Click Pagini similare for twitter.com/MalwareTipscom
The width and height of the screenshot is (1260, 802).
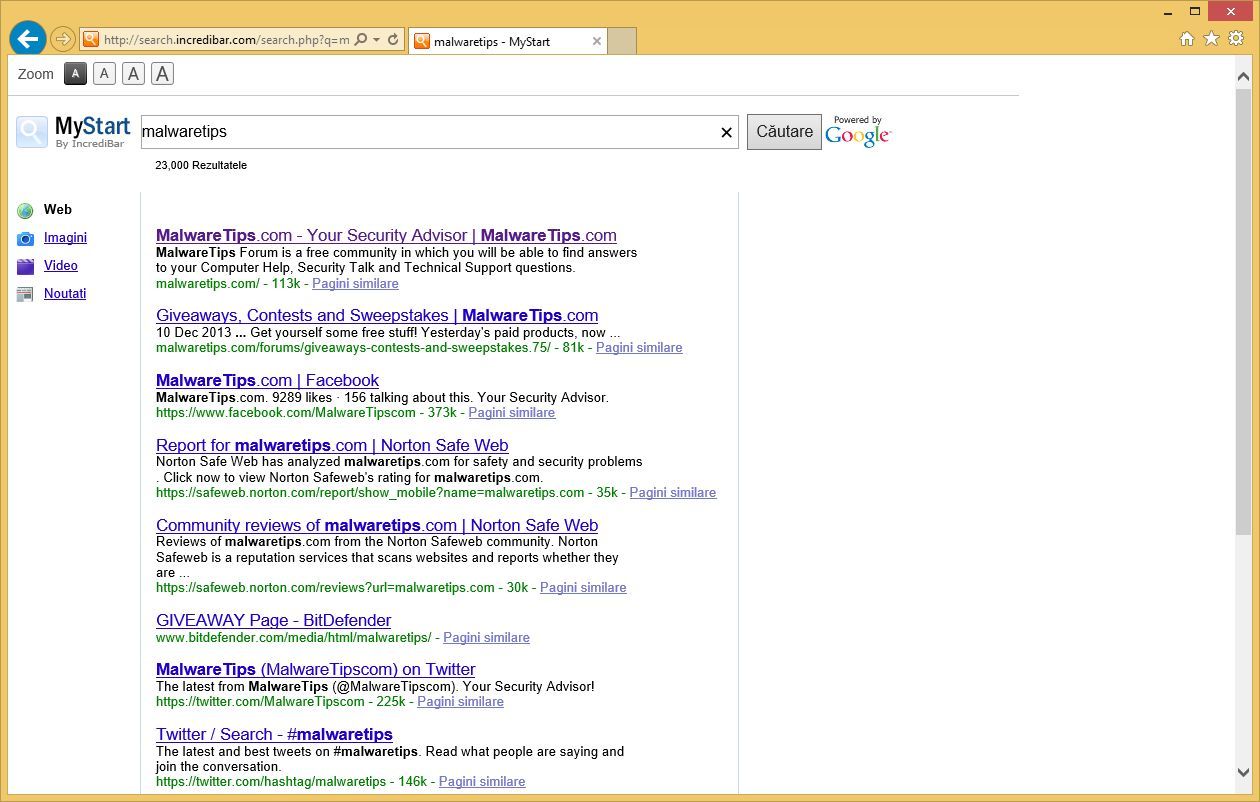461,702
